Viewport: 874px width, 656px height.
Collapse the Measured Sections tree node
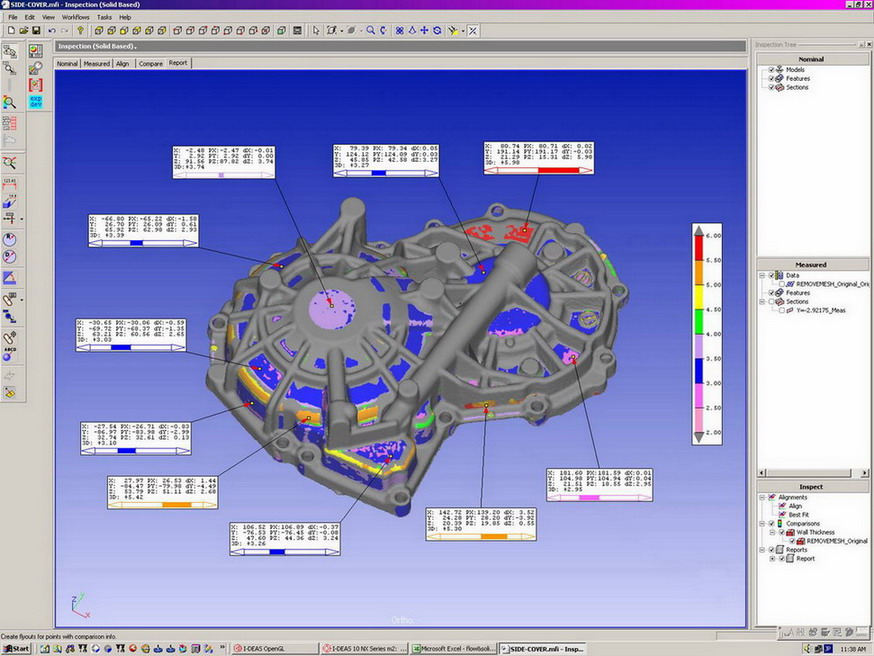click(x=762, y=302)
